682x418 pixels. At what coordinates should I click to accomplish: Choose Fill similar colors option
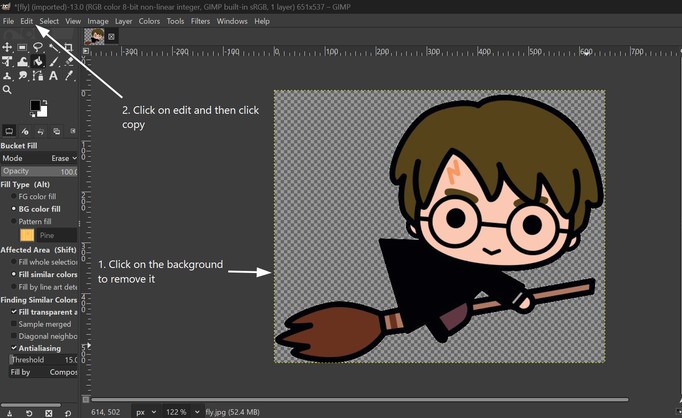[44, 274]
